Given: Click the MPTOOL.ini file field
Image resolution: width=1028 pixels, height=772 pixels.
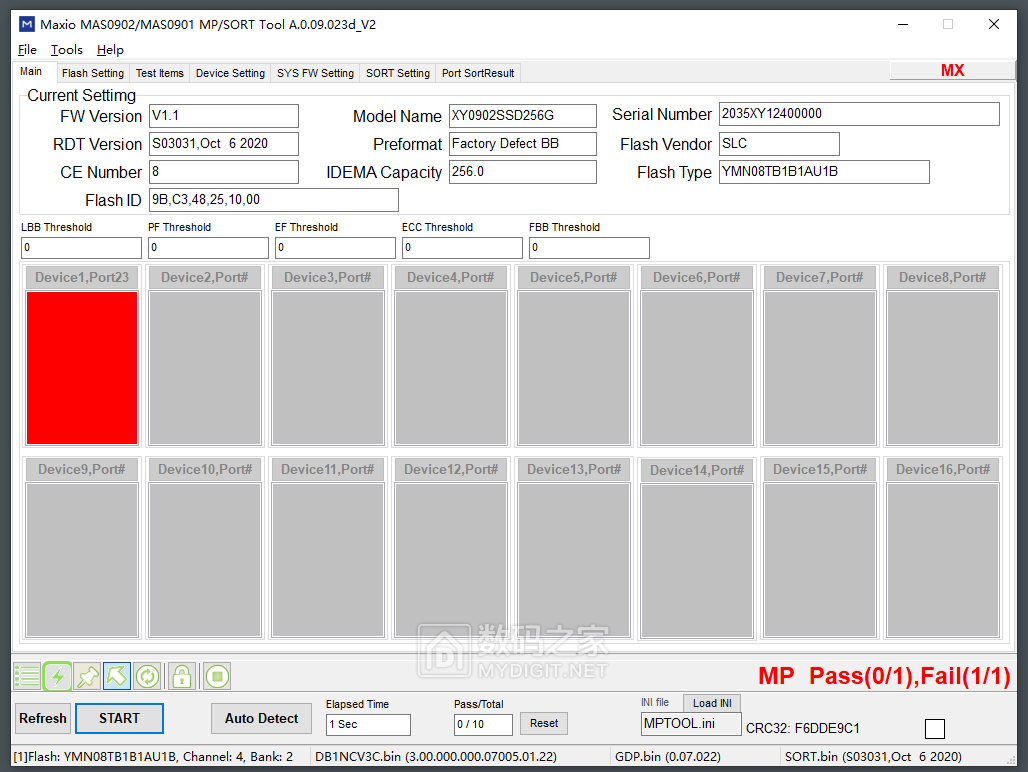Looking at the screenshot, I should tap(691, 724).
